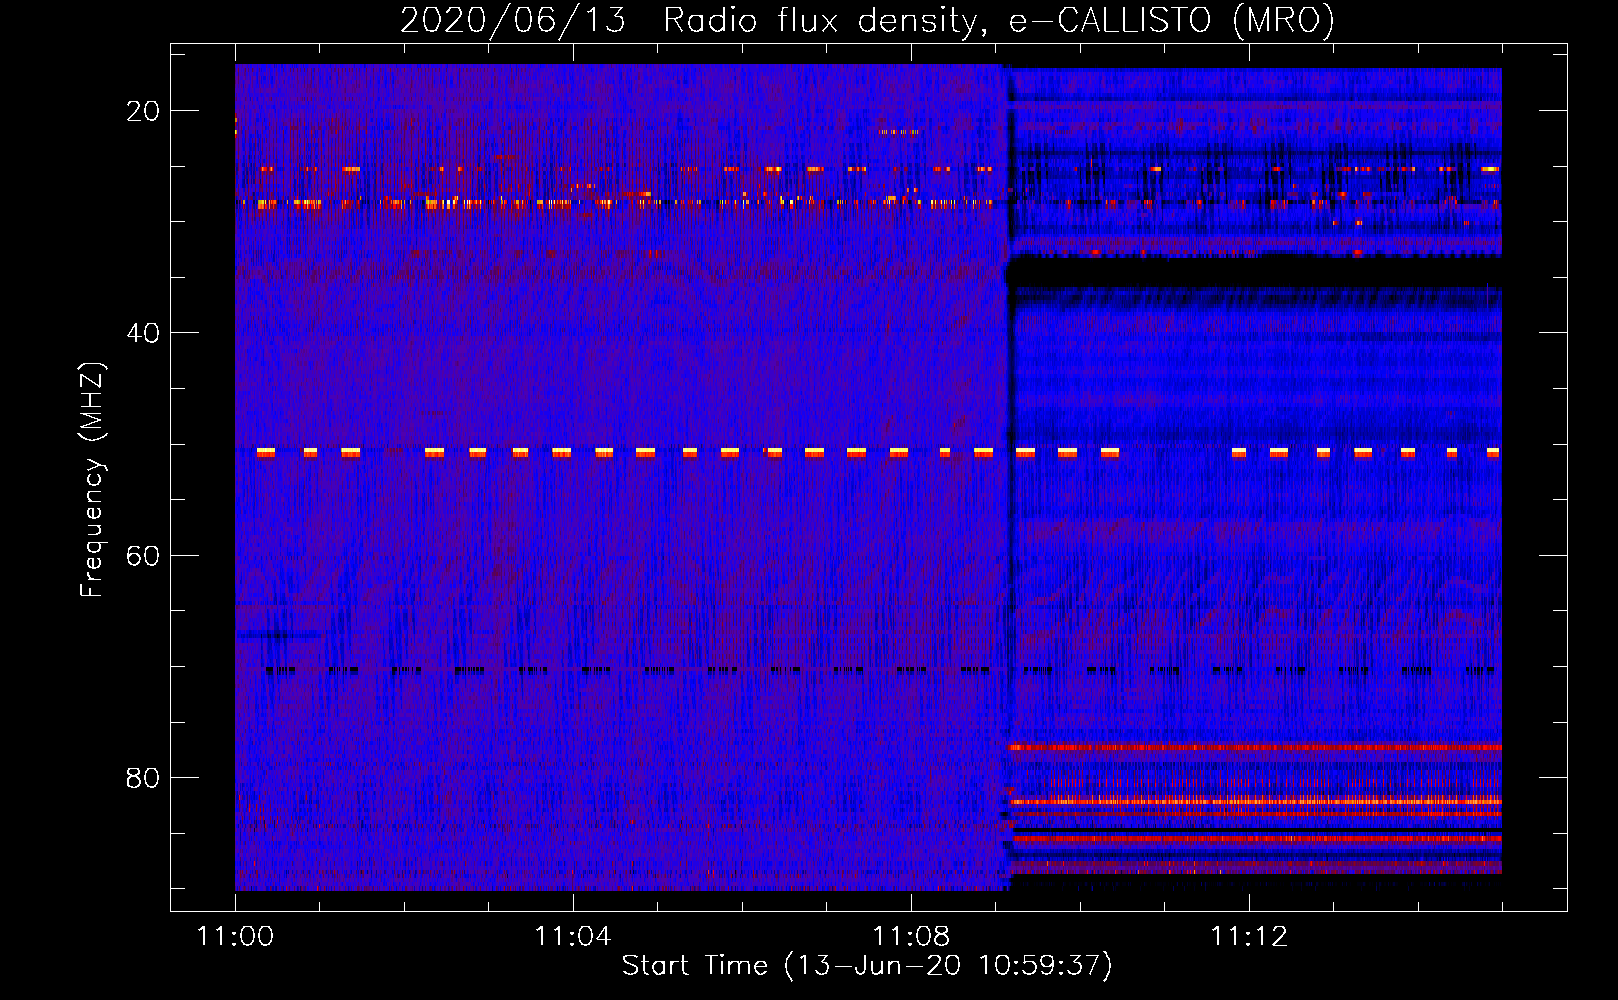Click the 'Start Time (13-Jun-20 10:59:37)' label
Image resolution: width=1618 pixels, height=1000 pixels.
pos(867,966)
